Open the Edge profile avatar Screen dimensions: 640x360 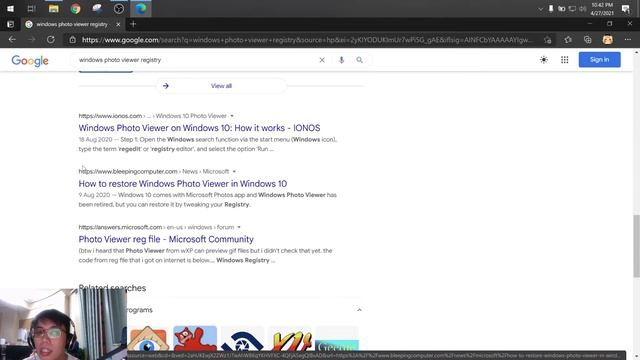607,40
